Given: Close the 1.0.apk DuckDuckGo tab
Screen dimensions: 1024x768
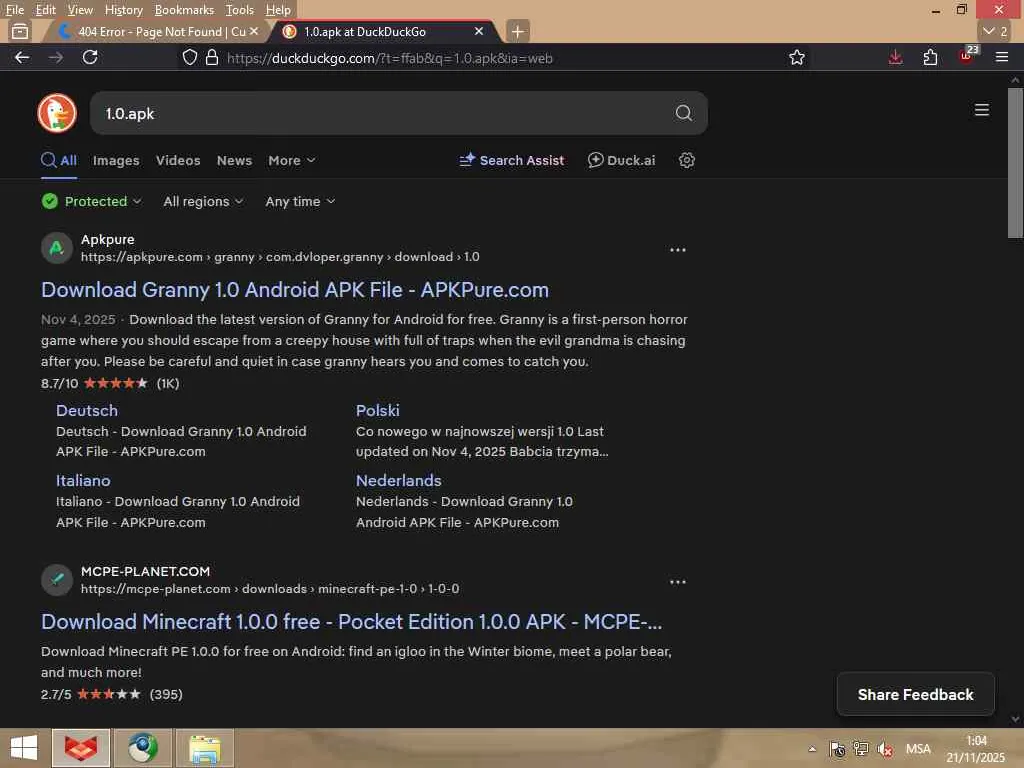Looking at the screenshot, I should pyautogui.click(x=479, y=31).
